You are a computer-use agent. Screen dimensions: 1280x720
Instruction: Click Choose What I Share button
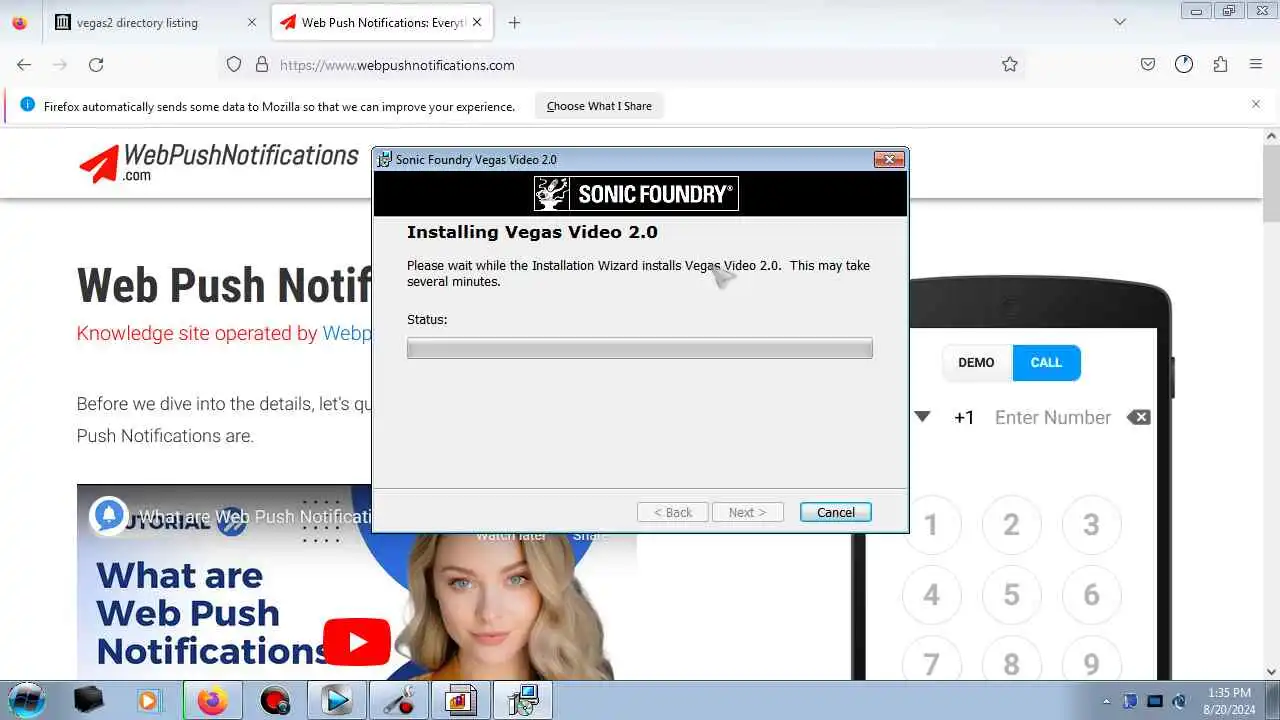pyautogui.click(x=599, y=106)
